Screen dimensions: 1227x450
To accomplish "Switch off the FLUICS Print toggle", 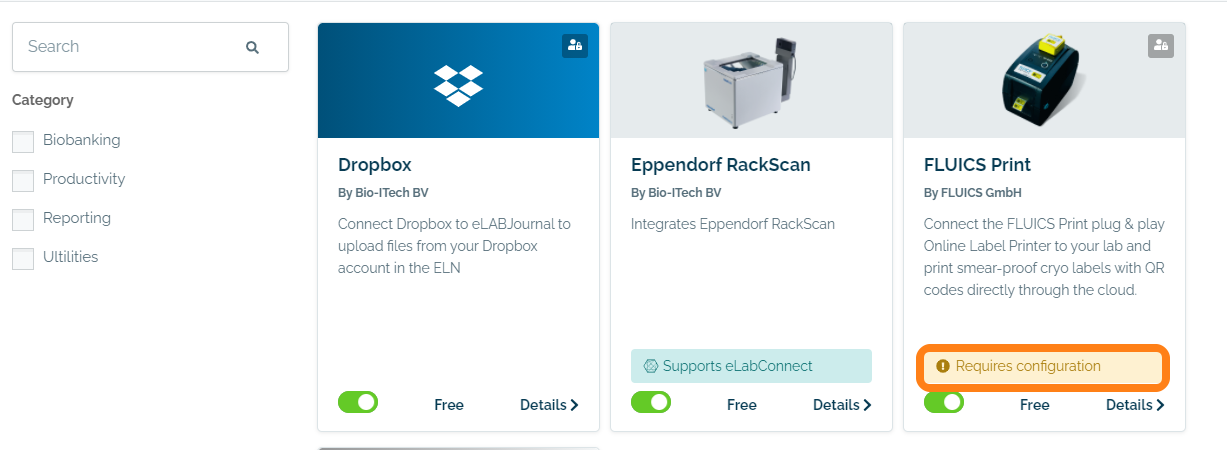I will click(944, 402).
